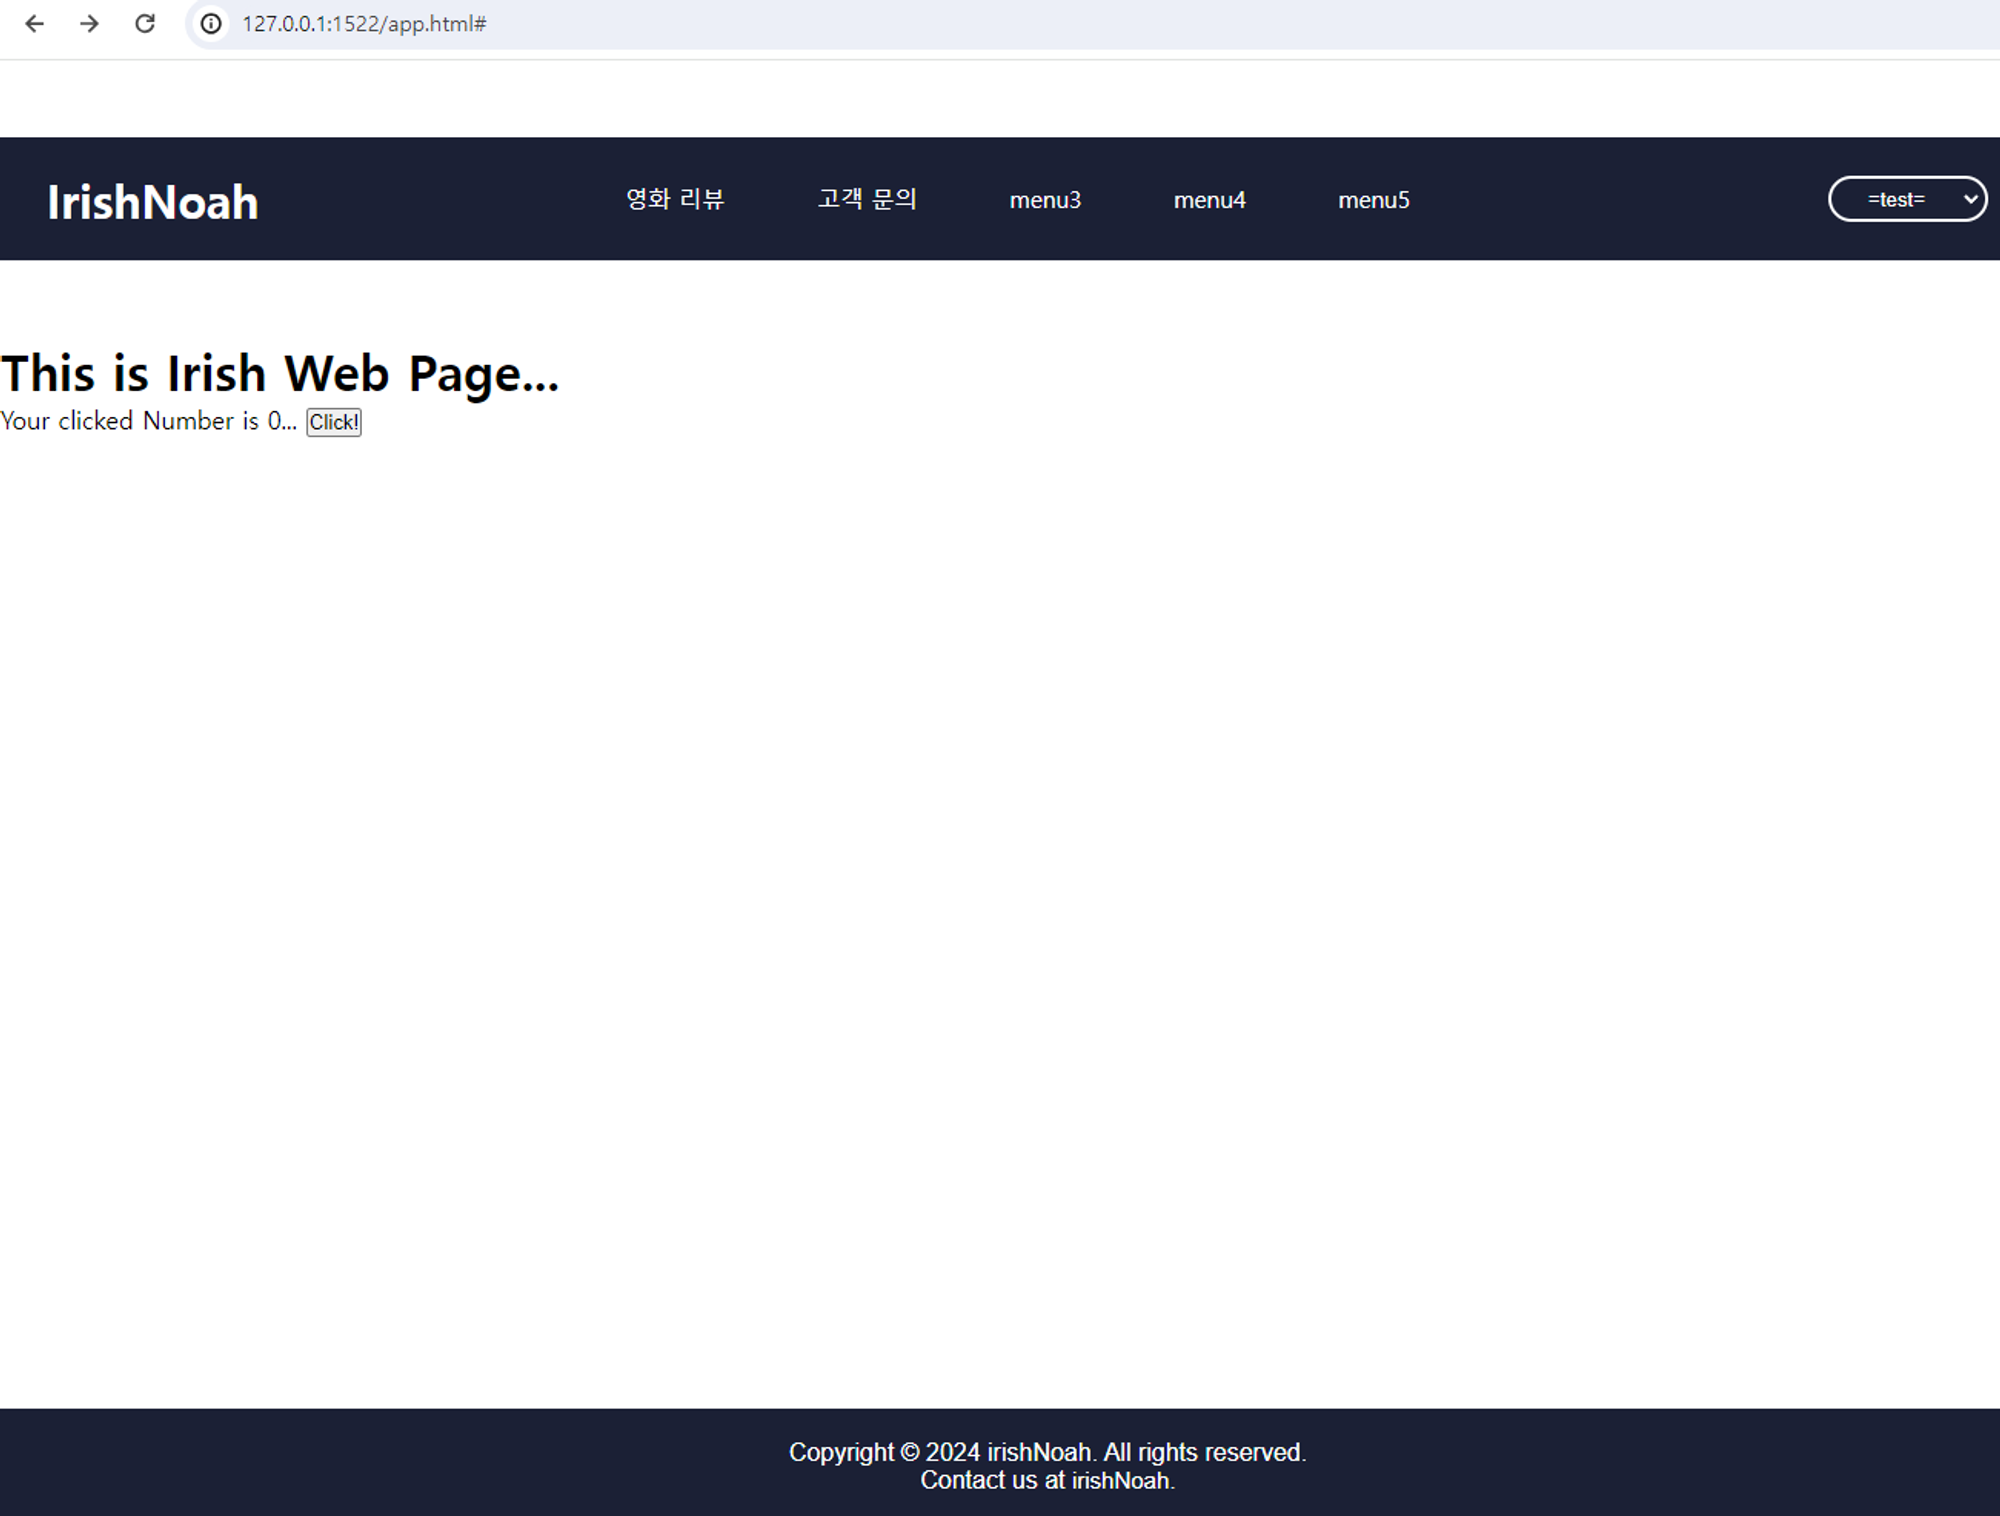The width and height of the screenshot is (2000, 1516).
Task: Open the 고객 문의 menu
Action: (867, 199)
